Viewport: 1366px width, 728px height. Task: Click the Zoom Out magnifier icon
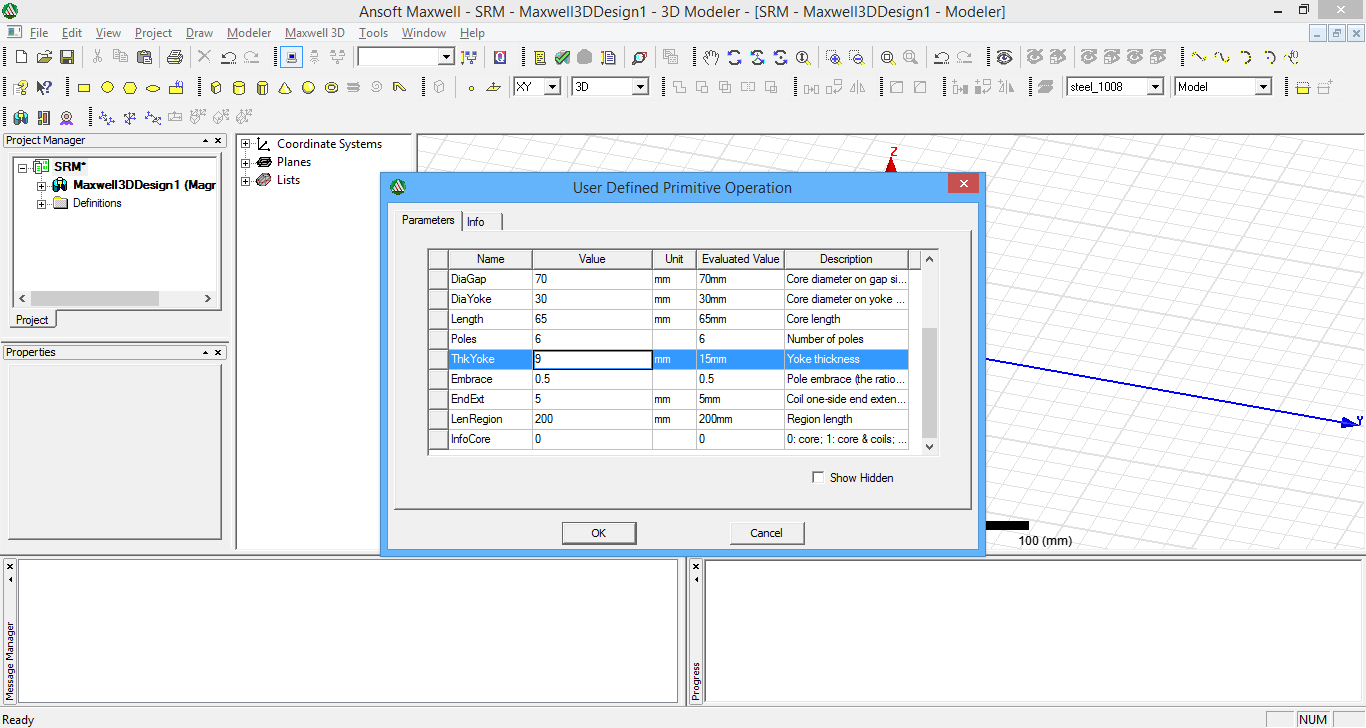tap(857, 57)
